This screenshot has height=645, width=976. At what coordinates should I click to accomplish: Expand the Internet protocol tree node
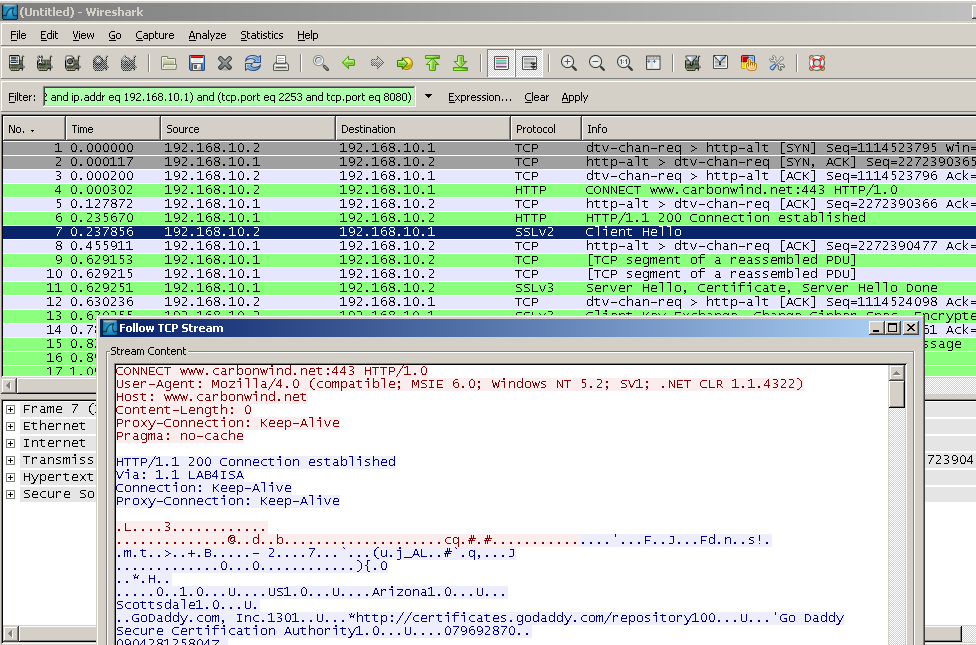pos(10,443)
